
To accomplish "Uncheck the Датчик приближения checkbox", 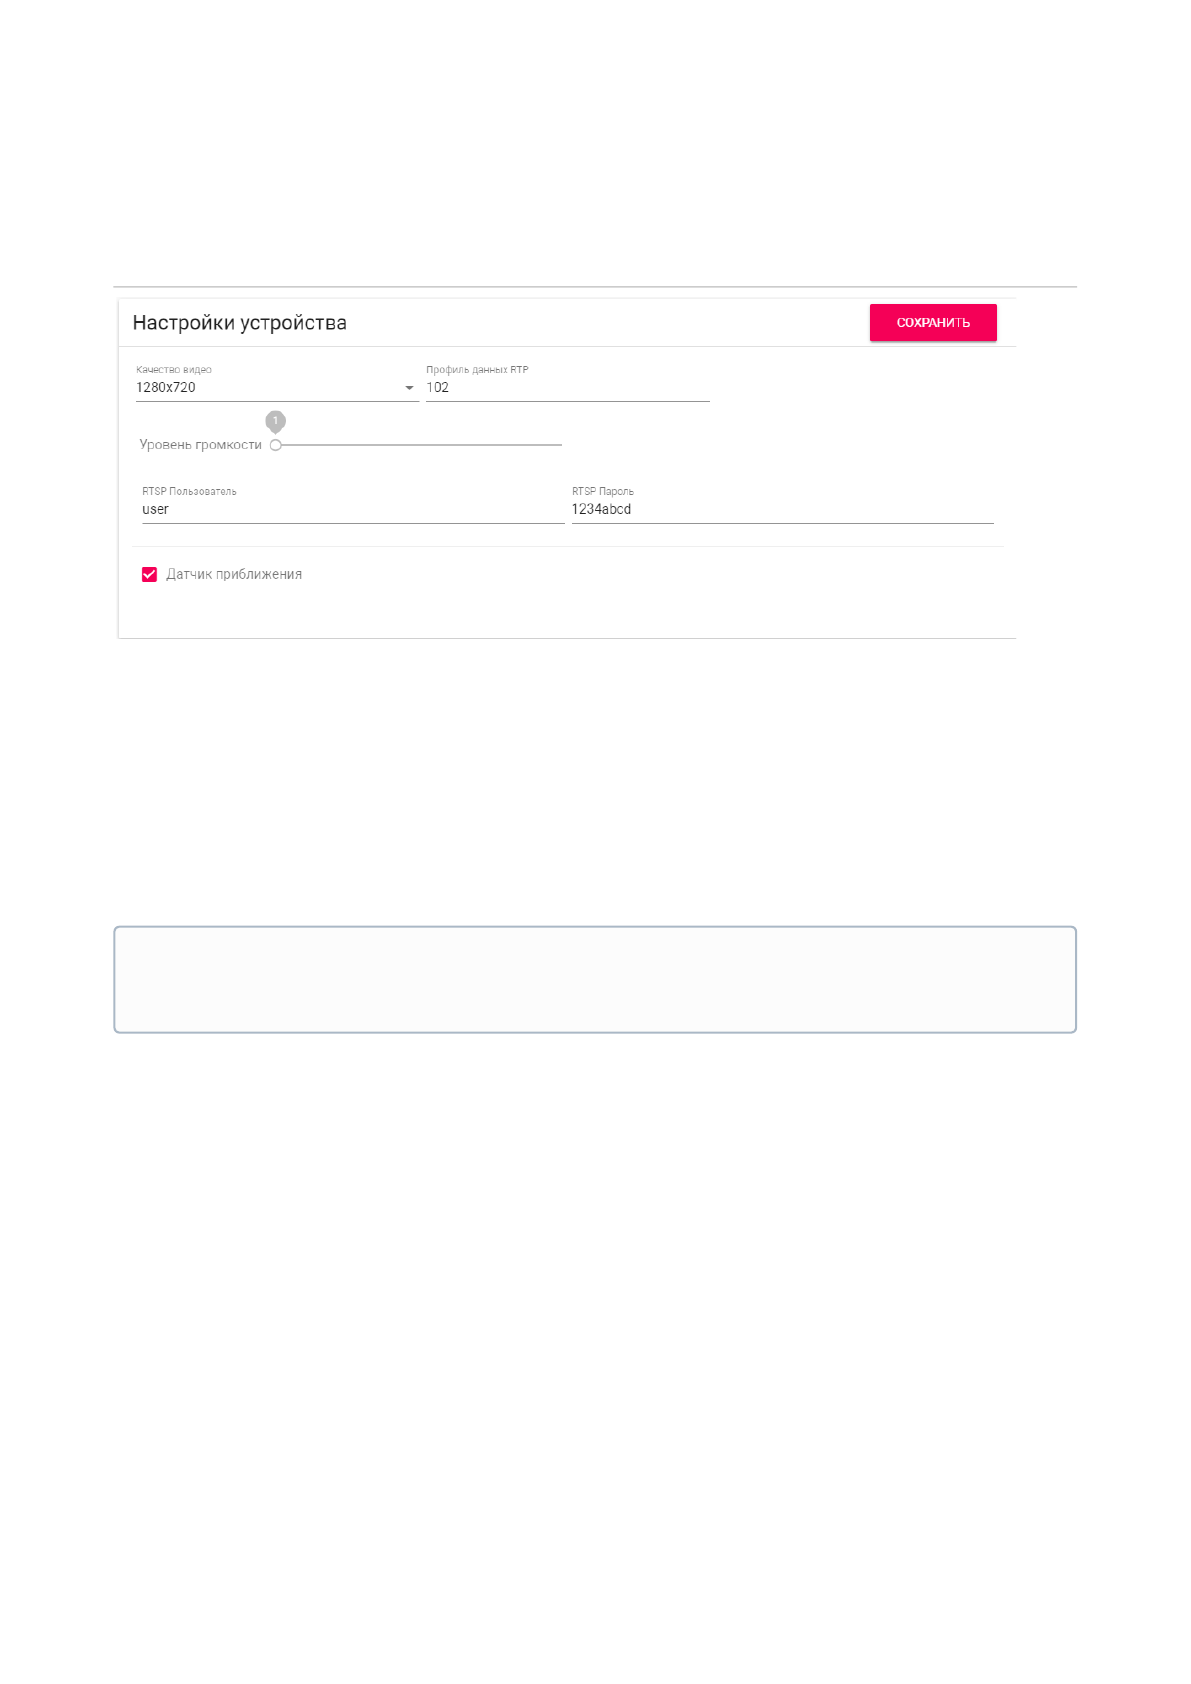I will pos(150,575).
